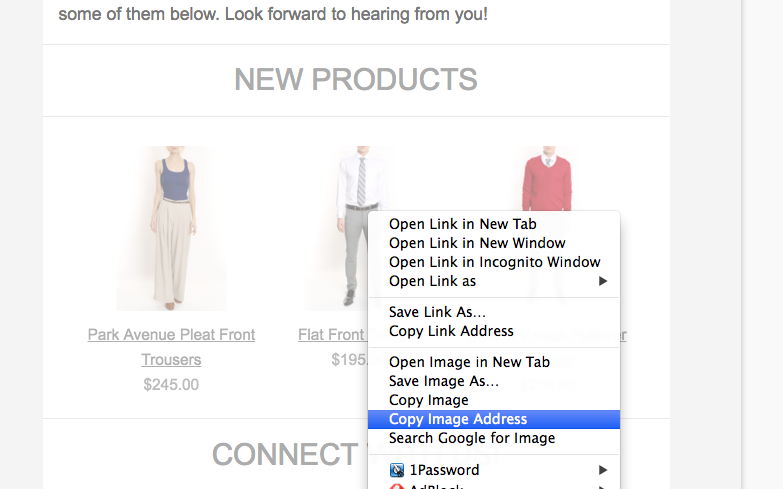Expand the 1Password submenu arrow
The width and height of the screenshot is (783, 489).
pos(603,470)
